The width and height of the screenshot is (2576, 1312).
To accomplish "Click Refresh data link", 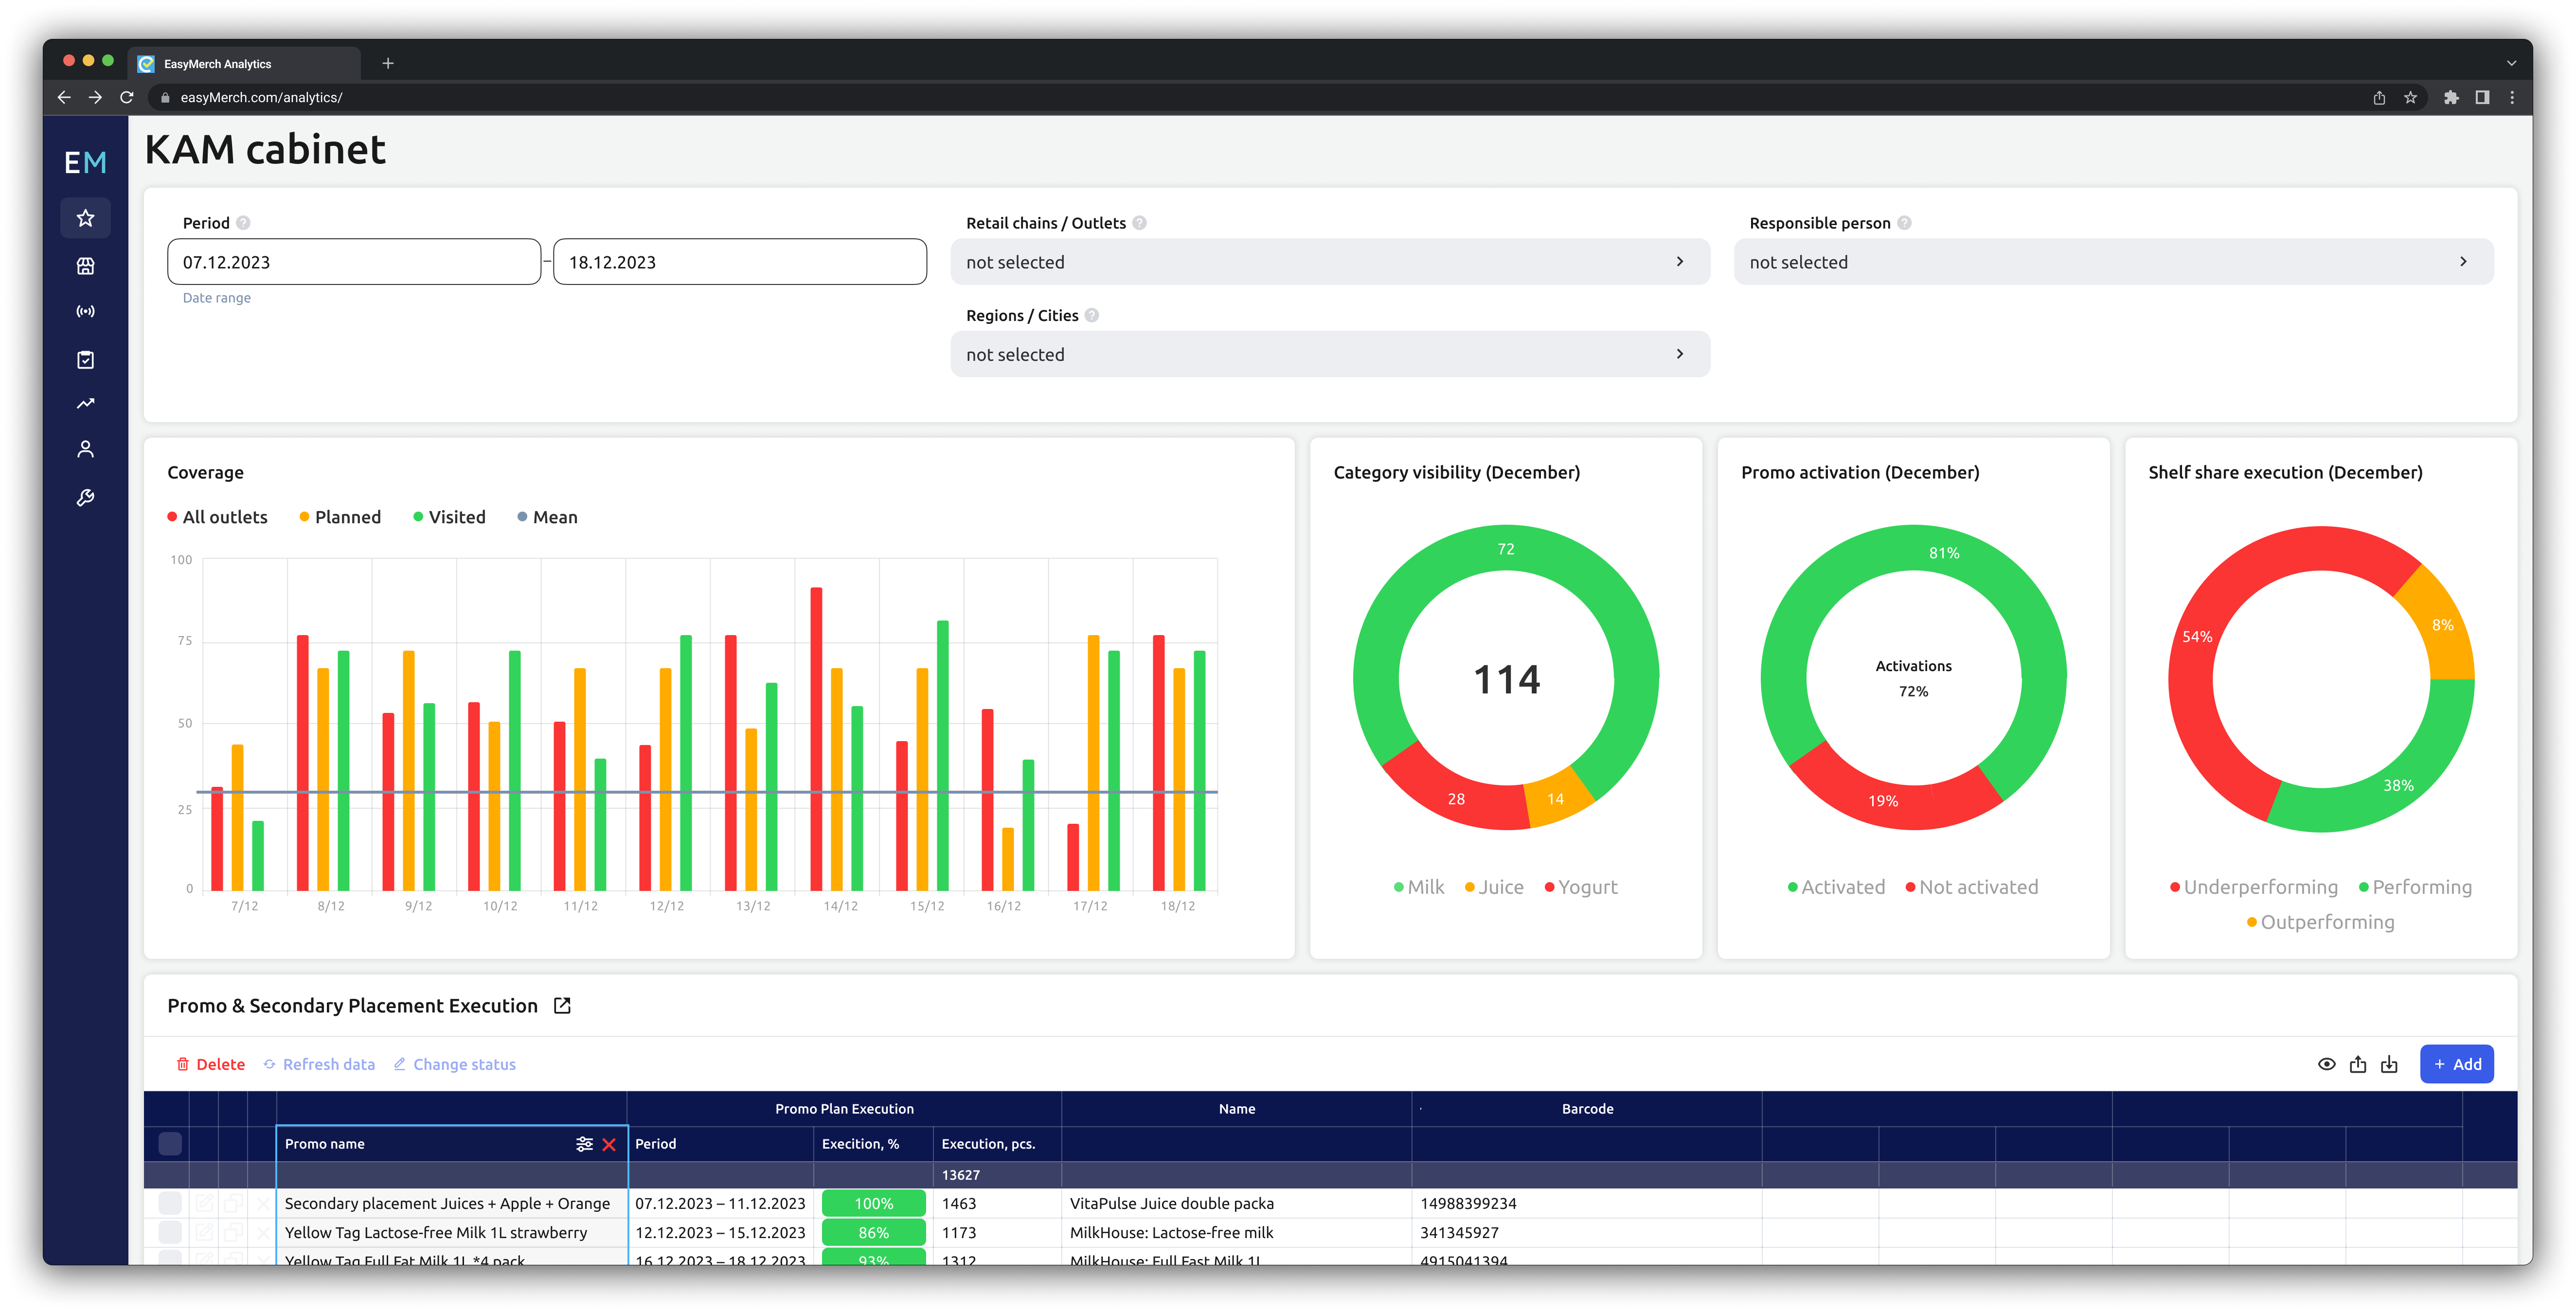I will click(x=319, y=1064).
